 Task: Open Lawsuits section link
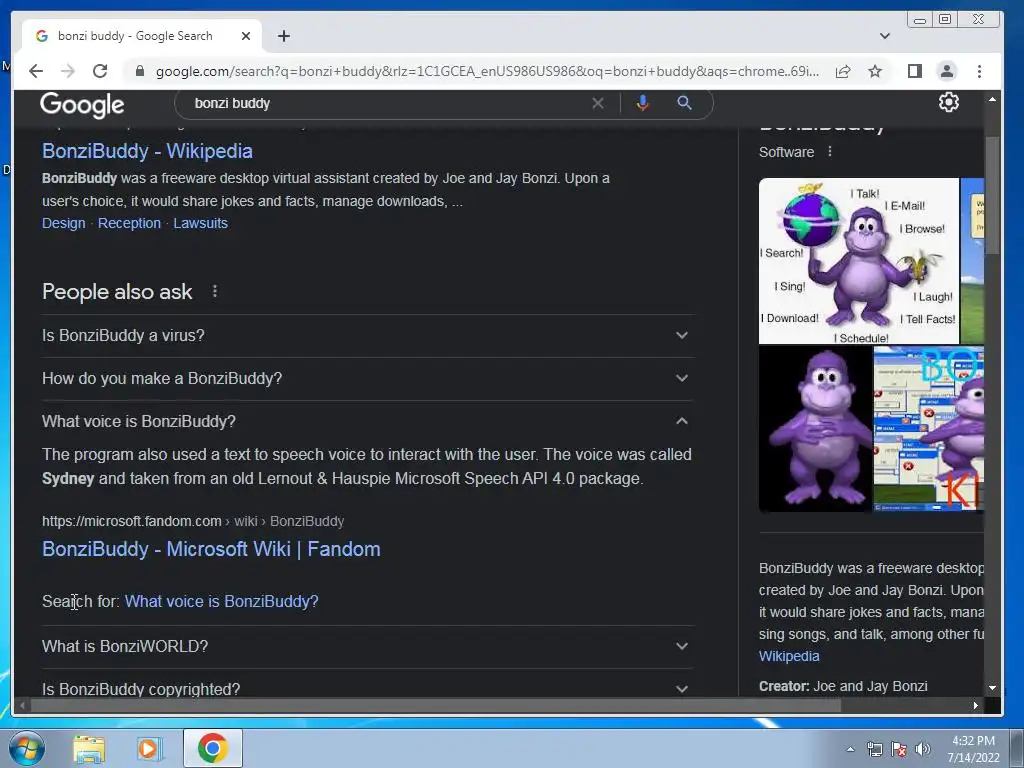click(x=200, y=223)
